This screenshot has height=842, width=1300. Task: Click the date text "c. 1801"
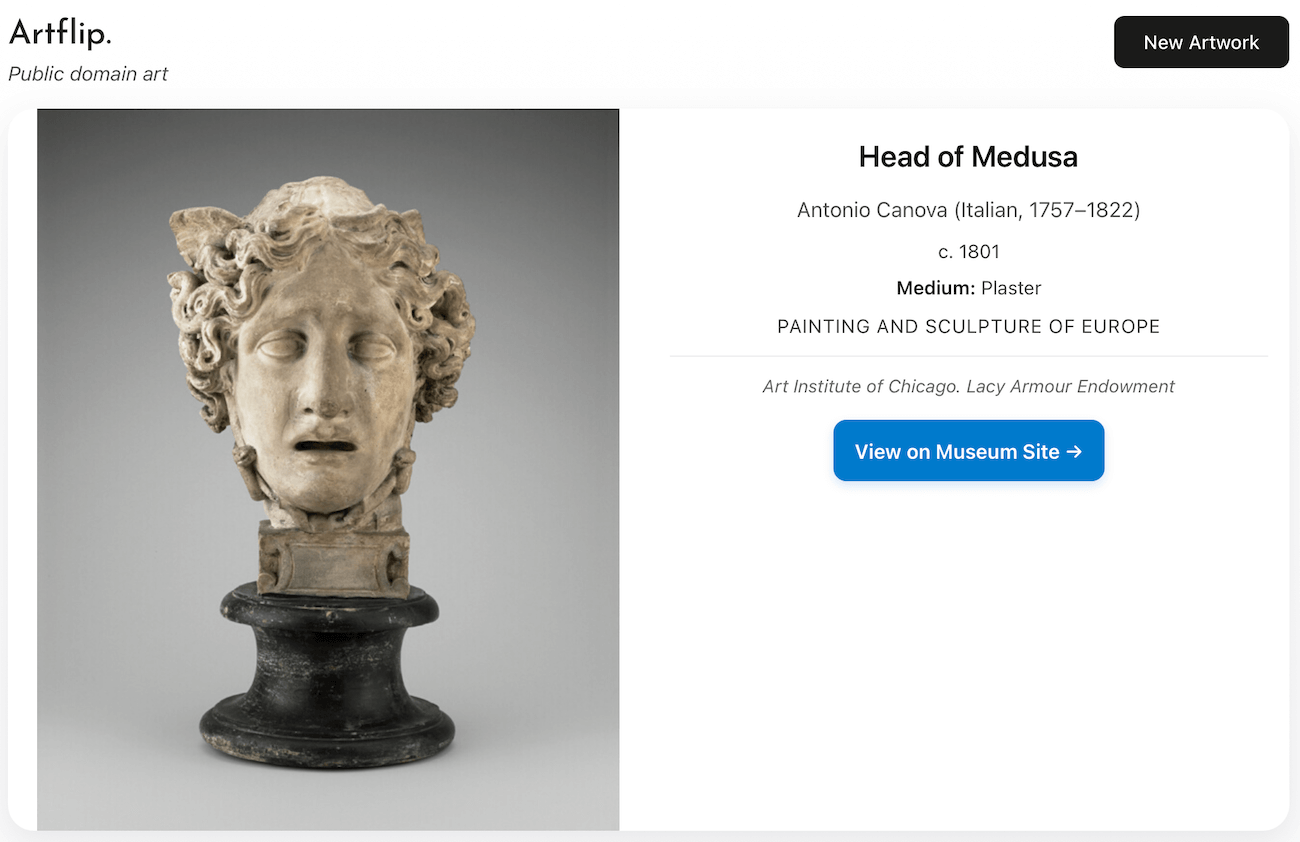pos(968,251)
